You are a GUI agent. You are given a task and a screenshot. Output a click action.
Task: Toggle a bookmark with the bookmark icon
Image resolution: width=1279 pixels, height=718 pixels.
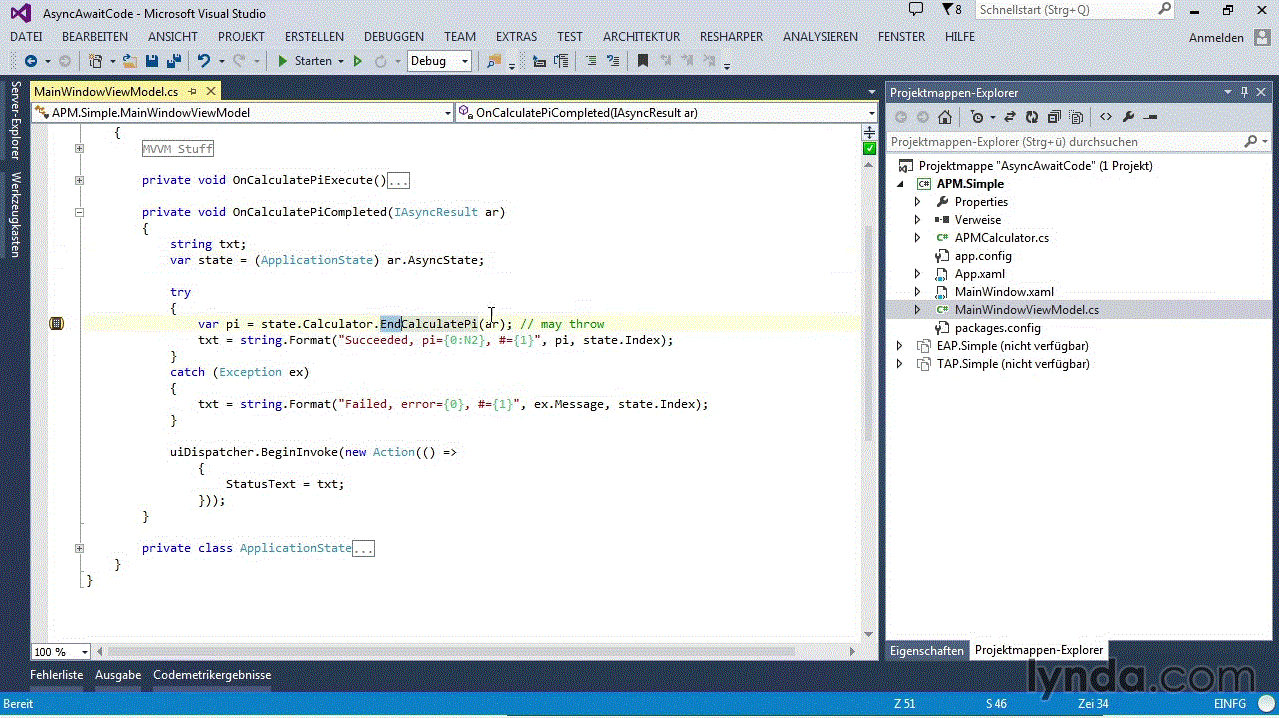(643, 61)
